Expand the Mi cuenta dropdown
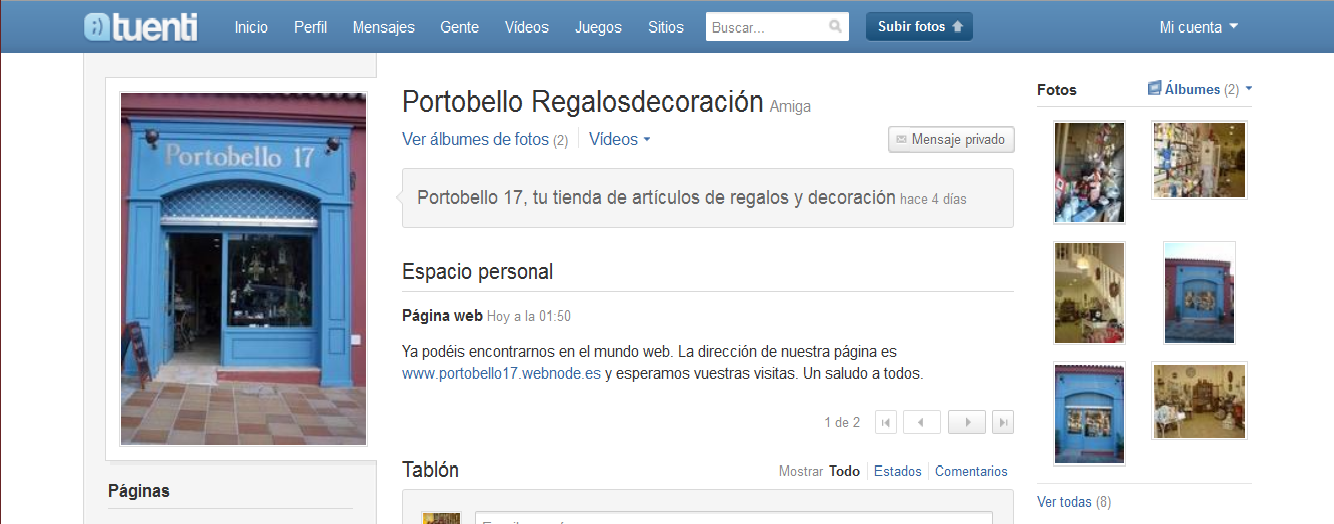This screenshot has width=1334, height=524. (1198, 27)
